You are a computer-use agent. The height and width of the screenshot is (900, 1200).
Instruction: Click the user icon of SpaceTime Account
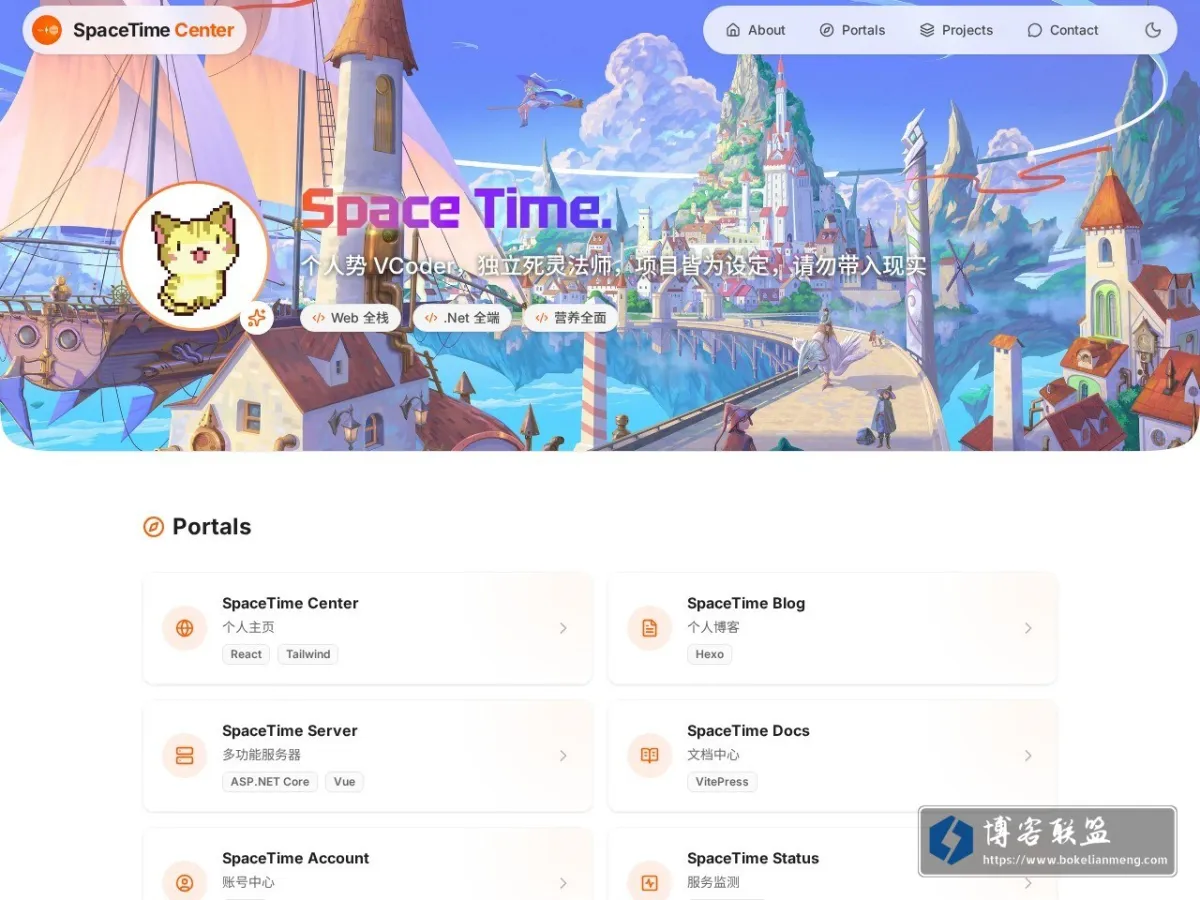185,883
